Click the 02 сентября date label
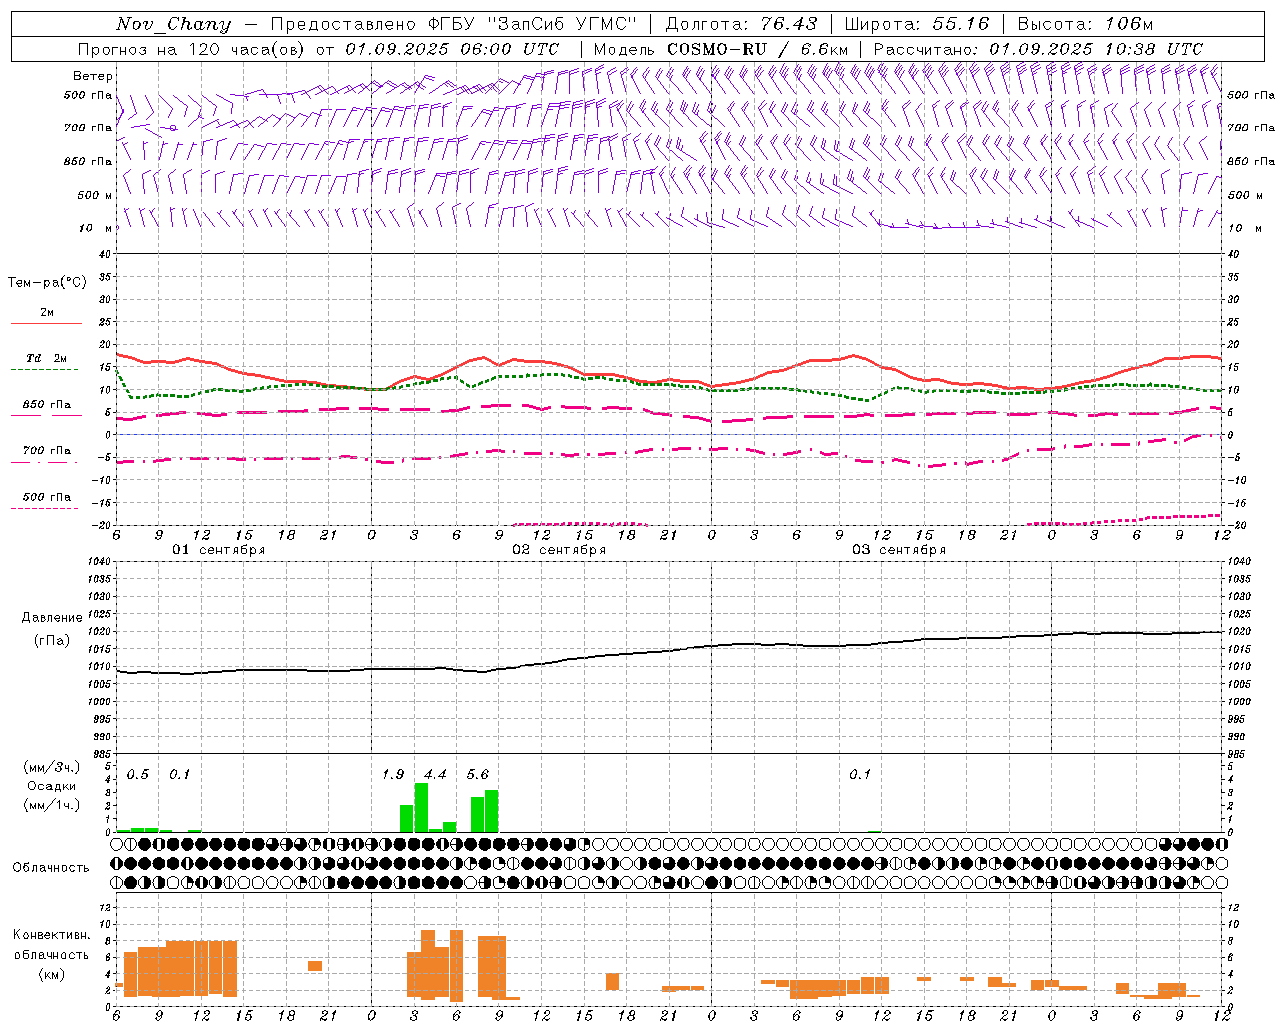 pyautogui.click(x=559, y=550)
